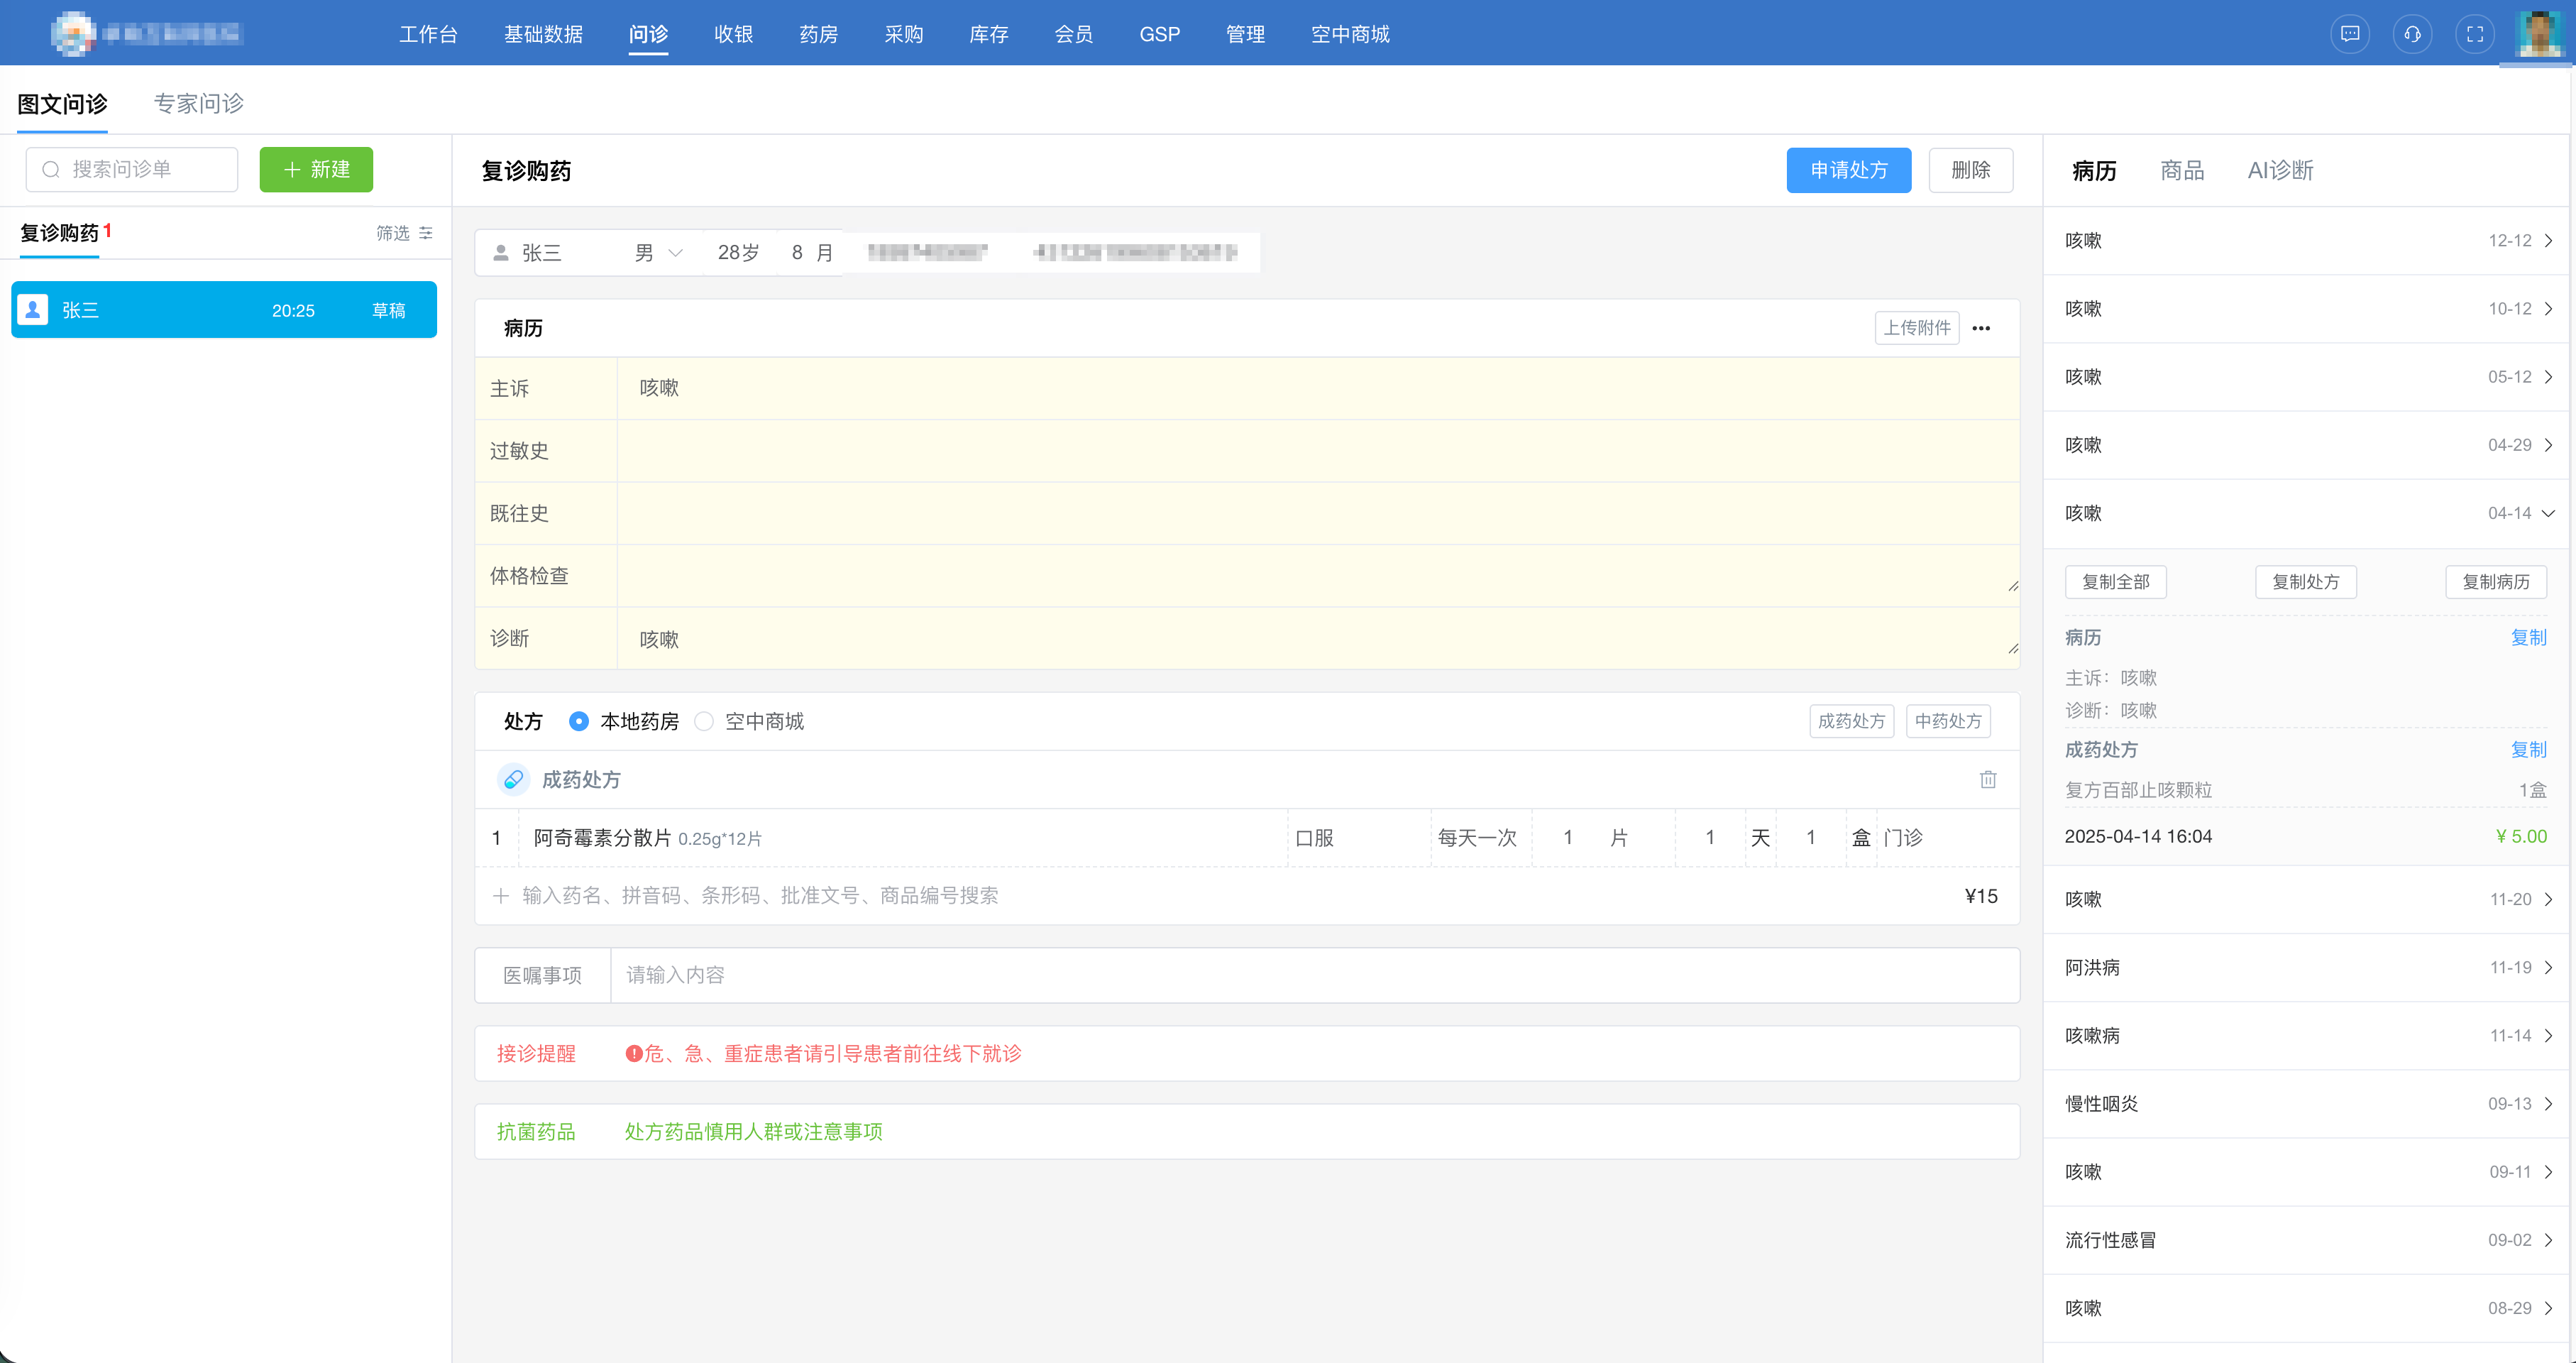Expand the 阿洪病 11-19 record
The height and width of the screenshot is (1363, 2576).
tap(2306, 967)
